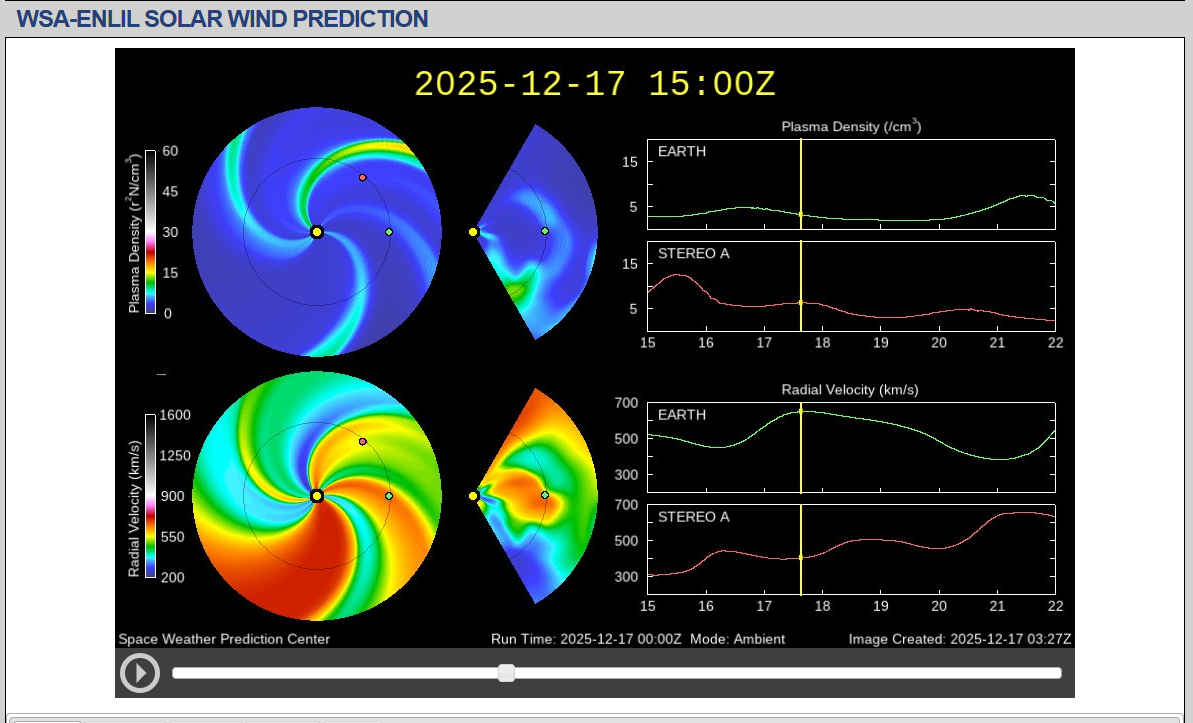Click the radial velocity color scale bar
The width and height of the screenshot is (1193, 723).
150,496
